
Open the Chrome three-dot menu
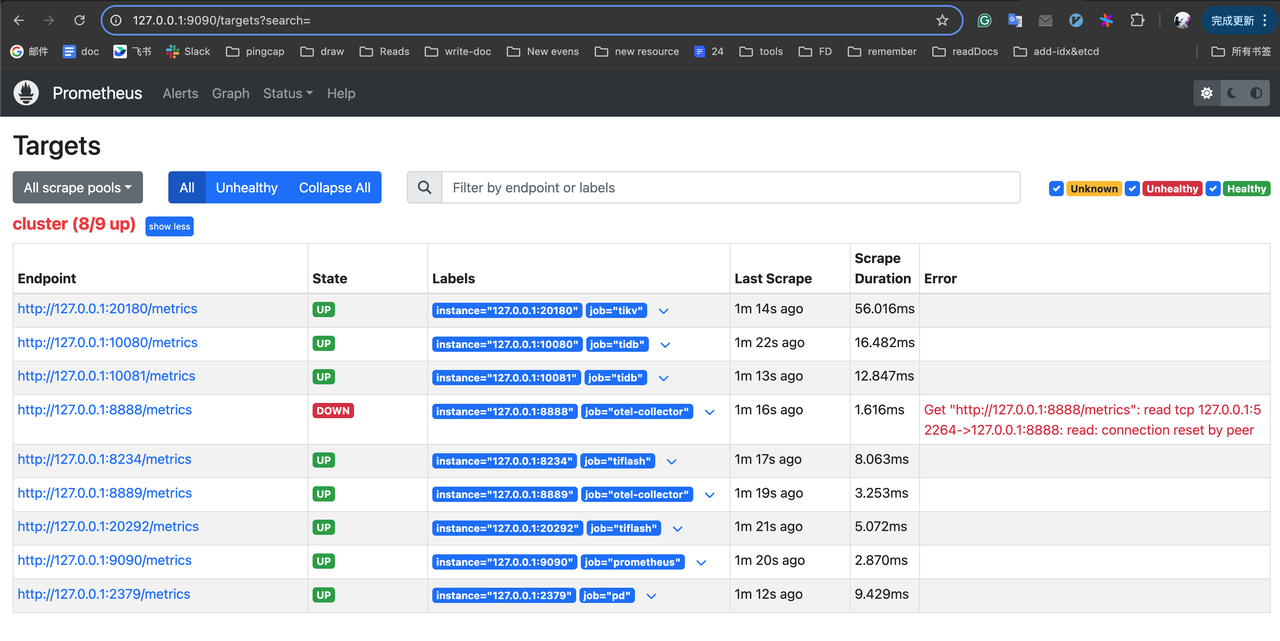1265,20
